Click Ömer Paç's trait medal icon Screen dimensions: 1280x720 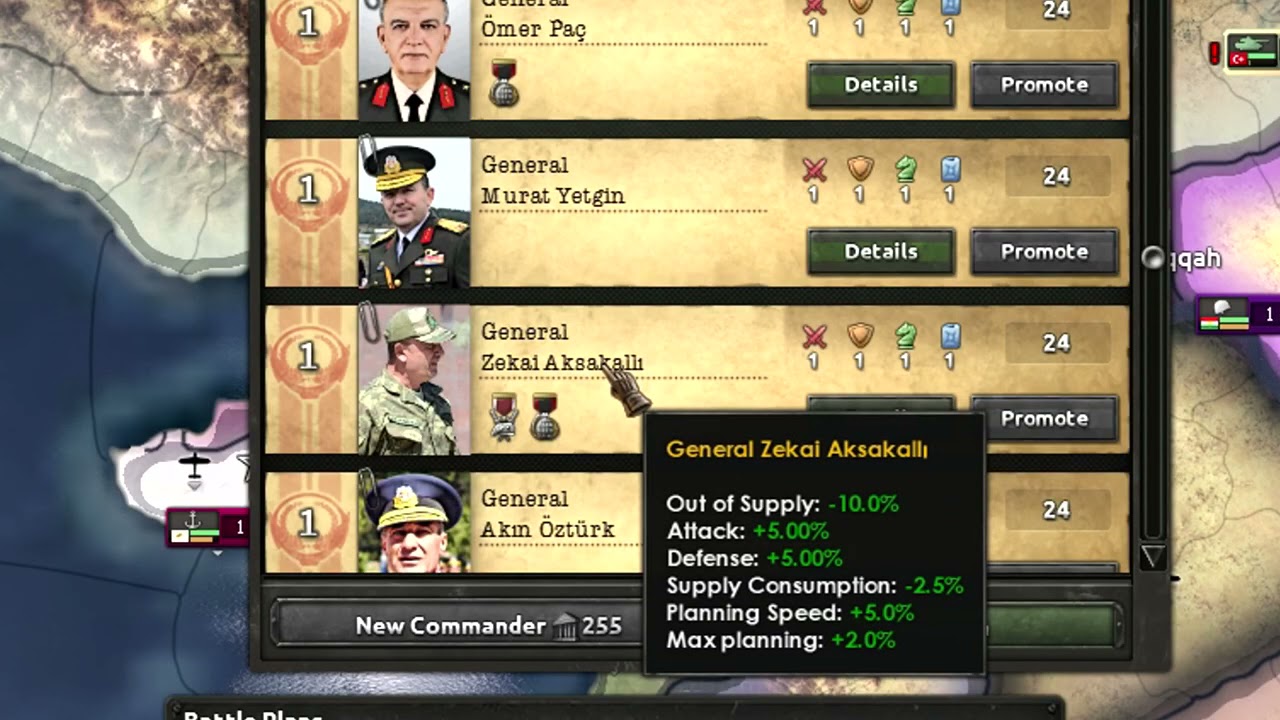[x=504, y=81]
